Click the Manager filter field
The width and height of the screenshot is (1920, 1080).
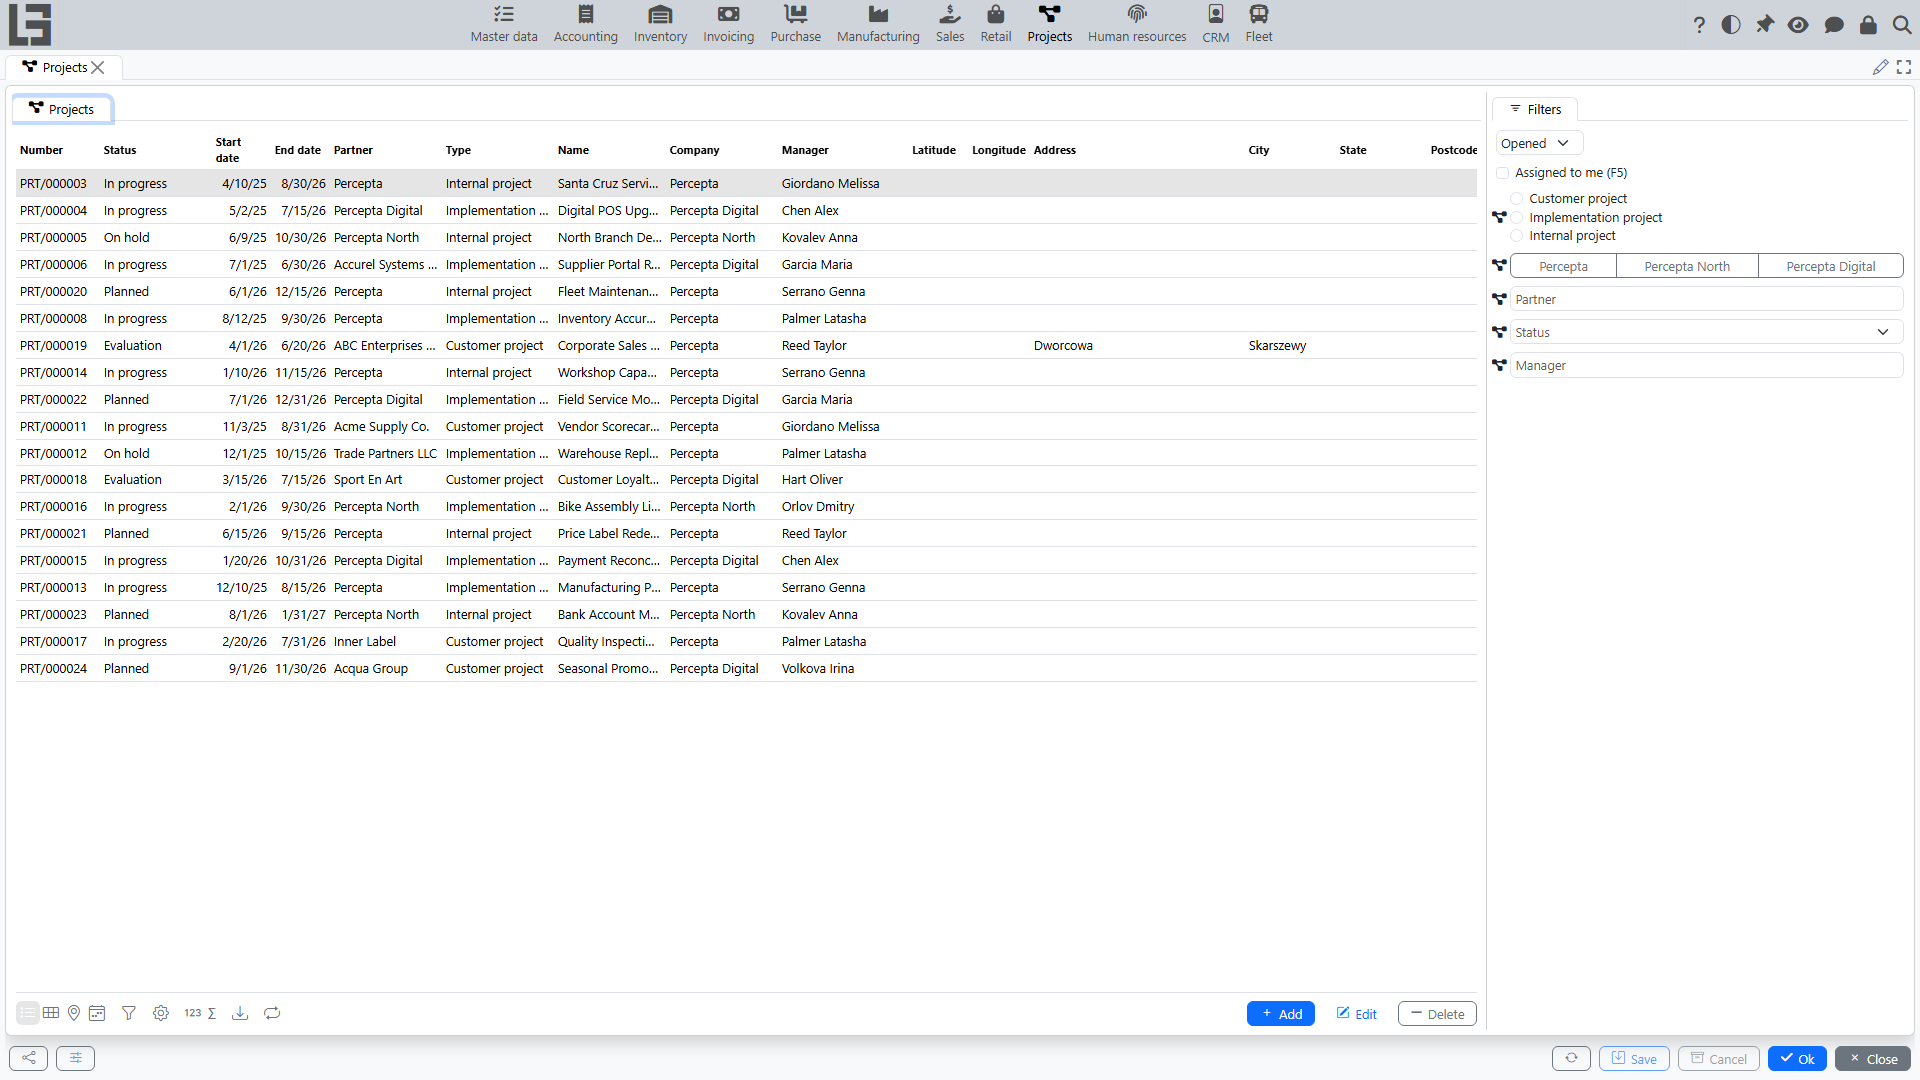[x=1706, y=365]
